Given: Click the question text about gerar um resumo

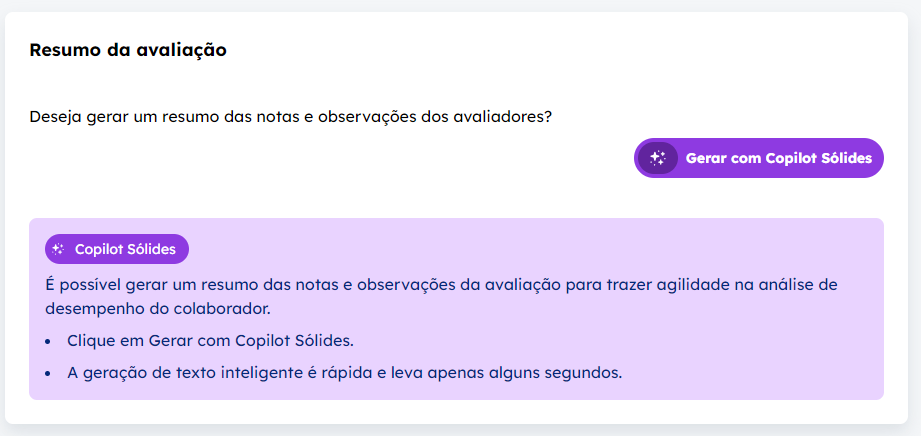Looking at the screenshot, I should [291, 117].
